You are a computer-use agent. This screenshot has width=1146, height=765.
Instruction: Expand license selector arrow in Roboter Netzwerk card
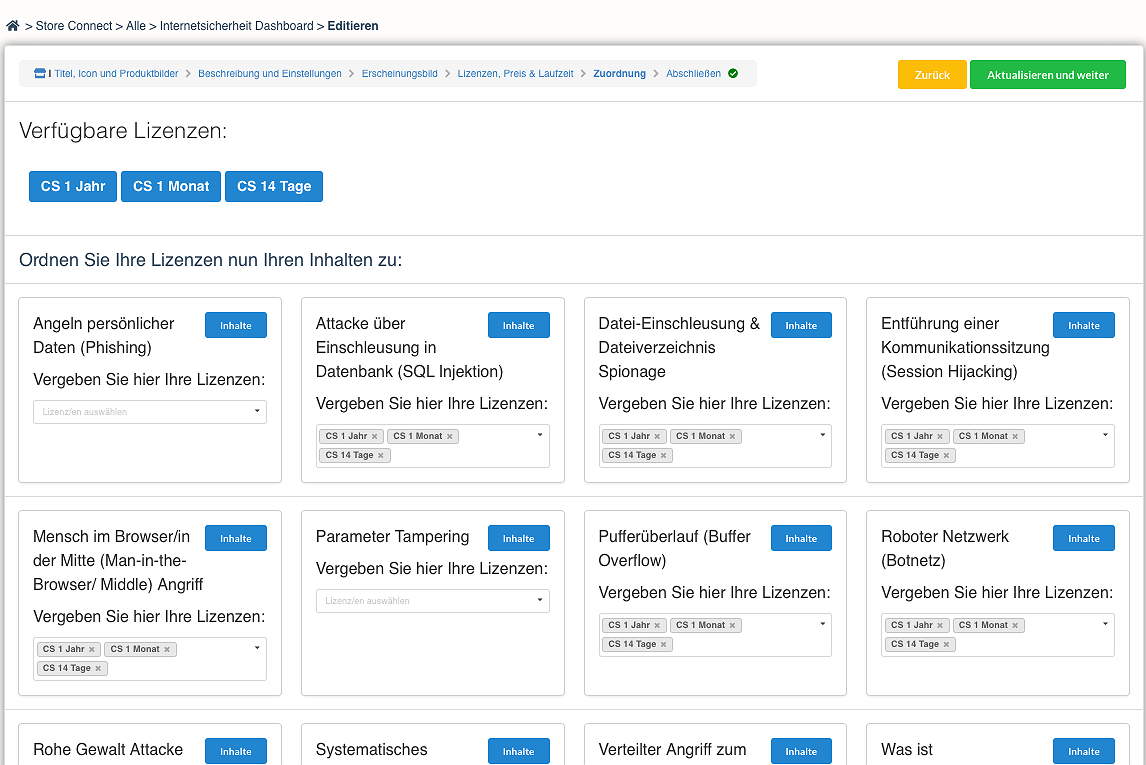click(1105, 624)
